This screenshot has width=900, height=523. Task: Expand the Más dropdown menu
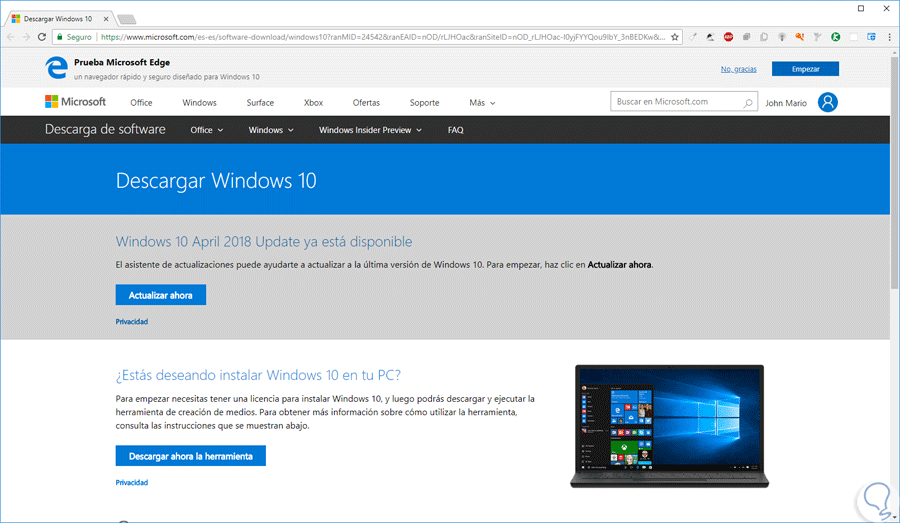coord(482,103)
